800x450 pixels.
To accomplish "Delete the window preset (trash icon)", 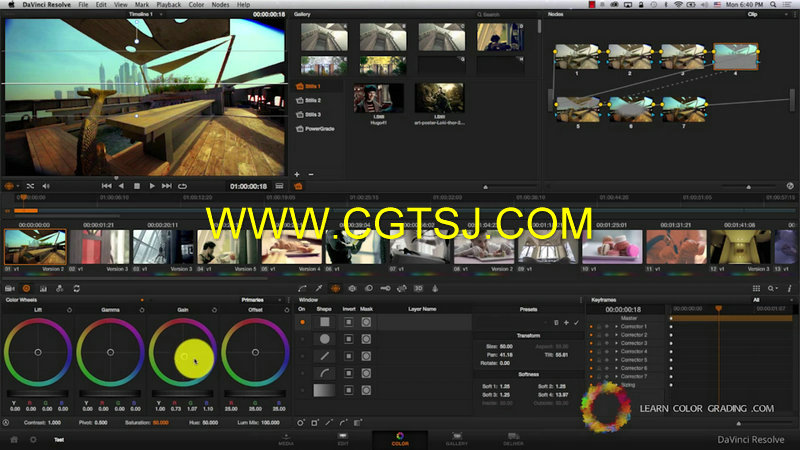I will 556,322.
